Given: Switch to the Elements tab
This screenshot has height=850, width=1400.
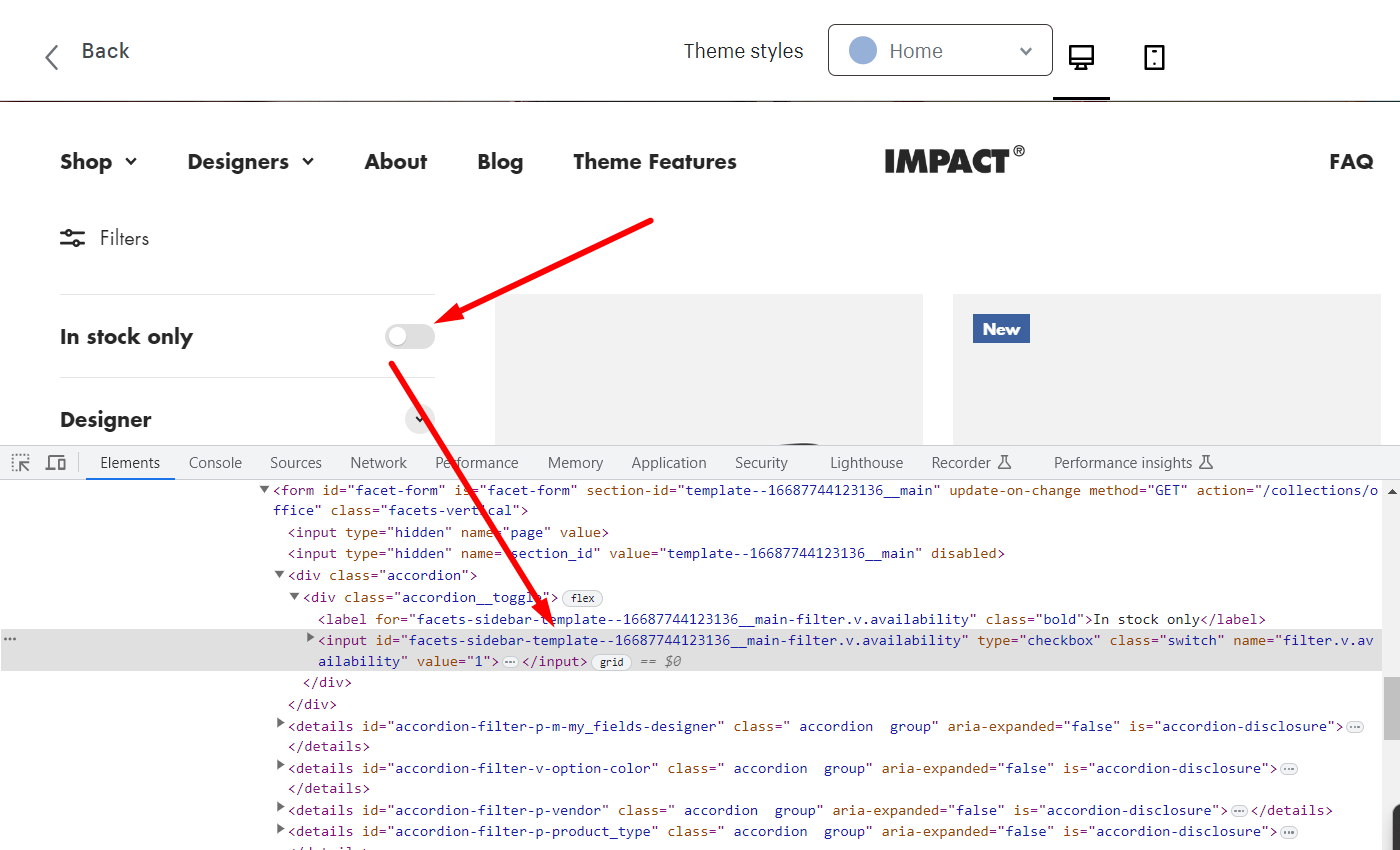Looking at the screenshot, I should tap(130, 463).
